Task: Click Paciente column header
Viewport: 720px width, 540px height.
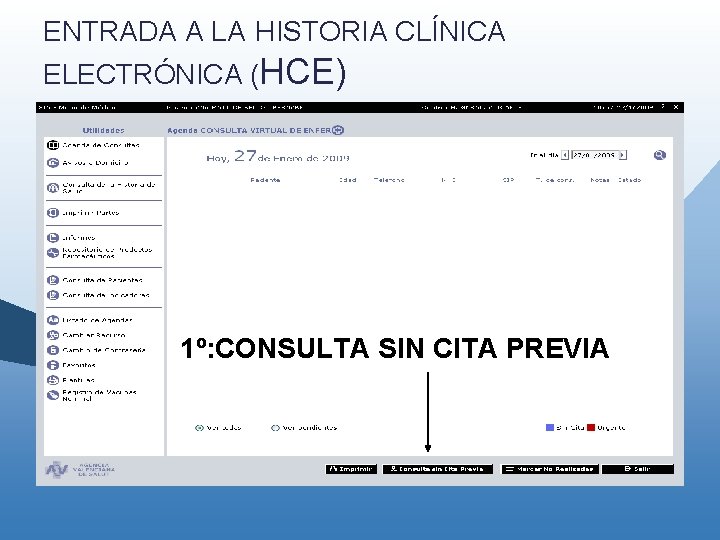Action: pos(265,180)
